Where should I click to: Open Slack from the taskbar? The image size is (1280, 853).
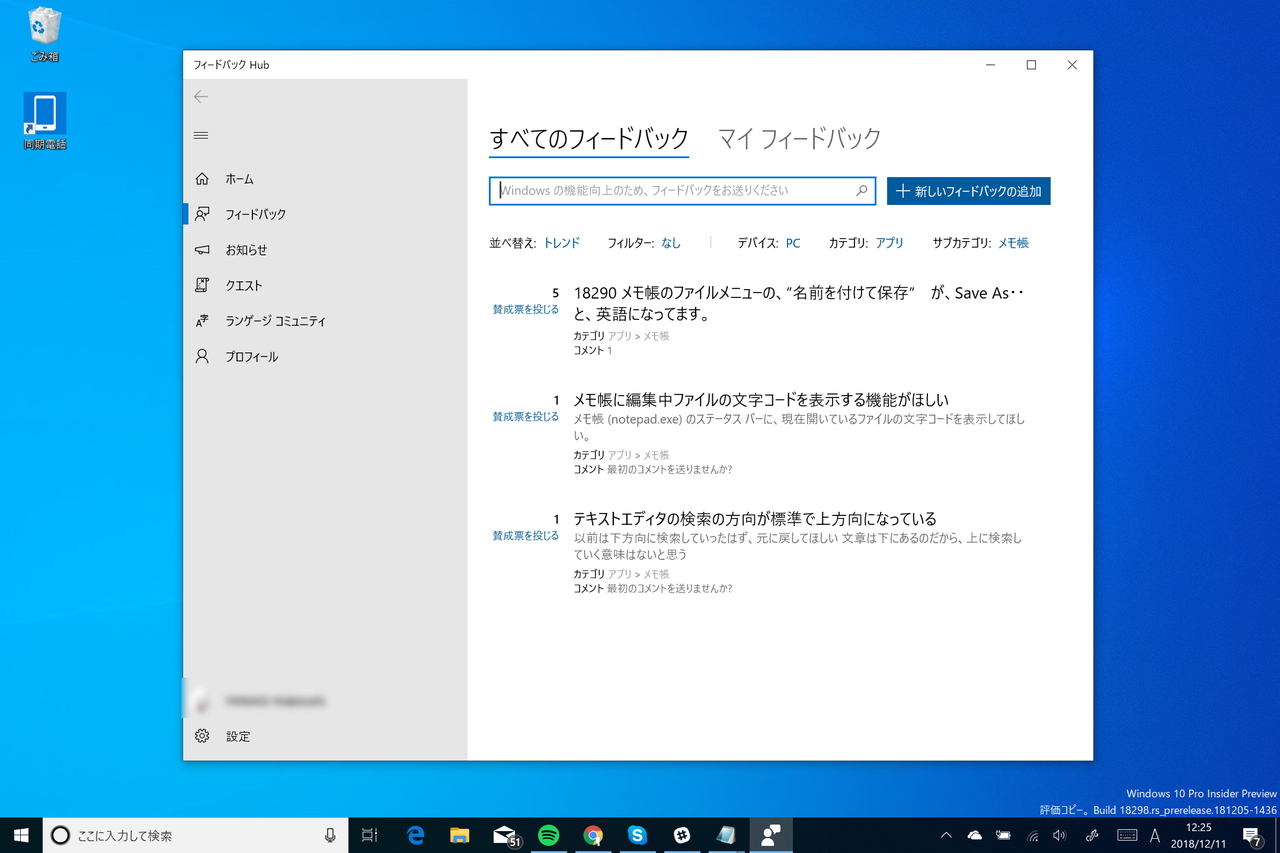tap(682, 835)
